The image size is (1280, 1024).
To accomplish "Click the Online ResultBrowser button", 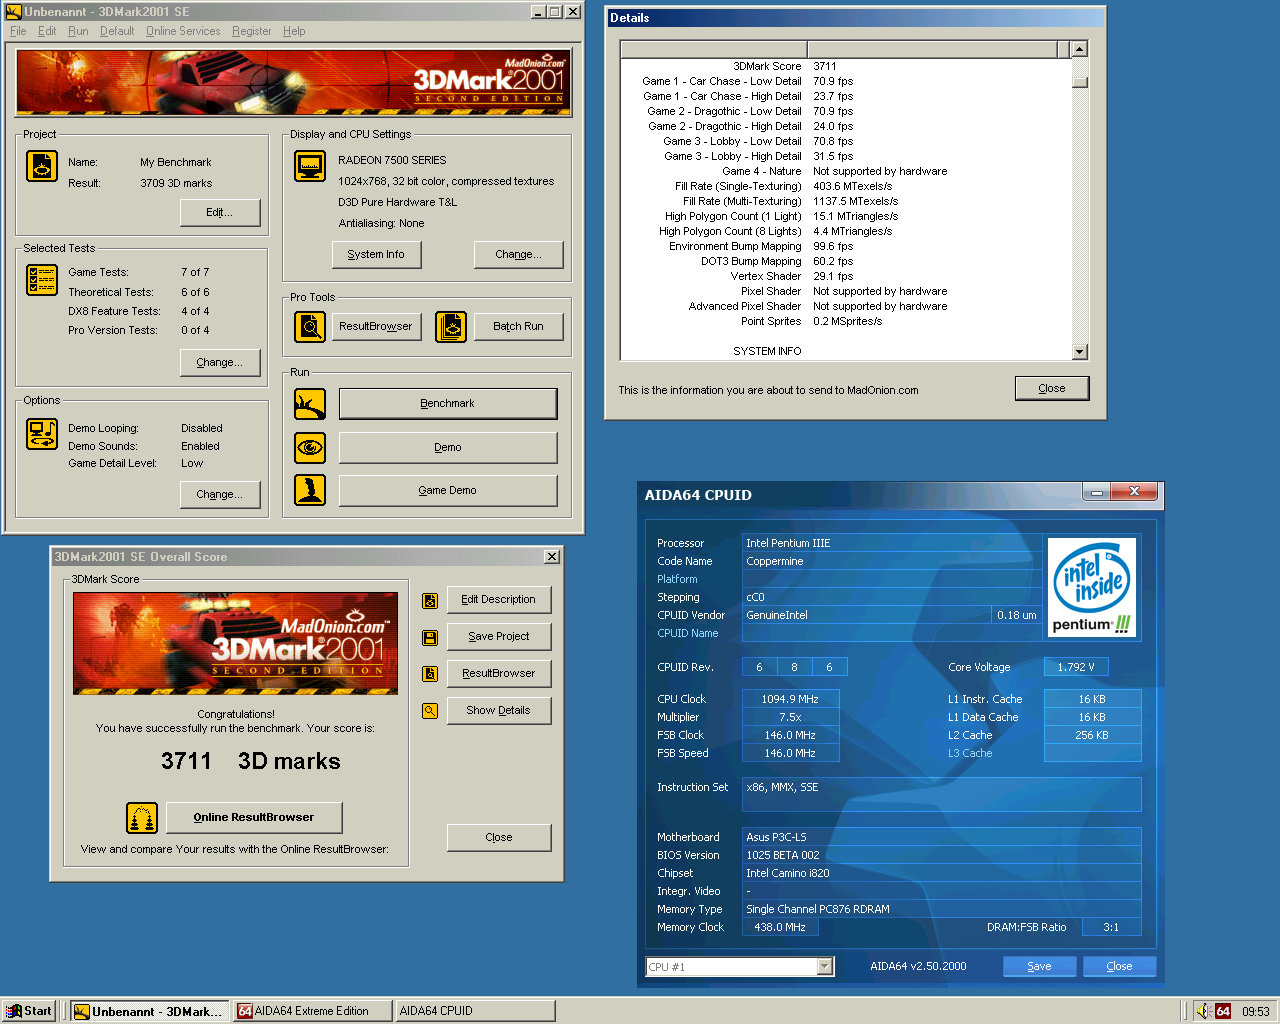I will (254, 818).
